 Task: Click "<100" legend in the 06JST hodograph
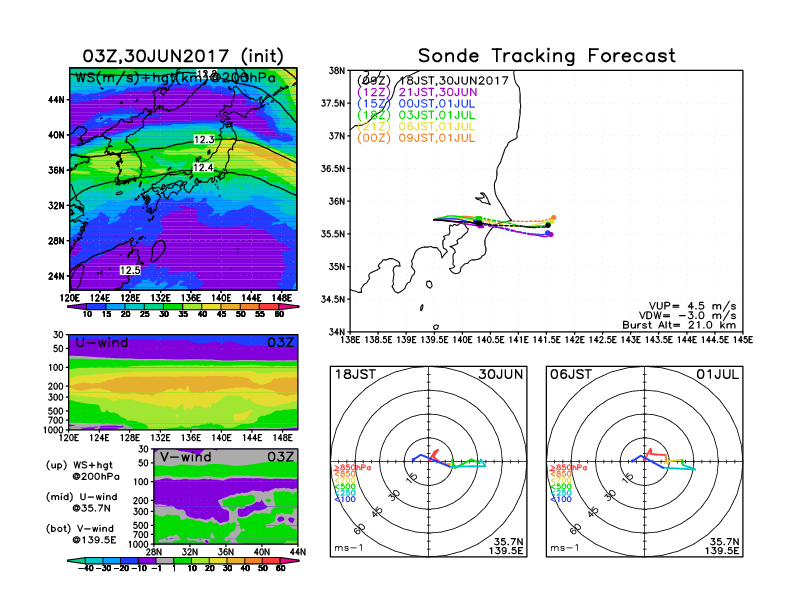(561, 499)
